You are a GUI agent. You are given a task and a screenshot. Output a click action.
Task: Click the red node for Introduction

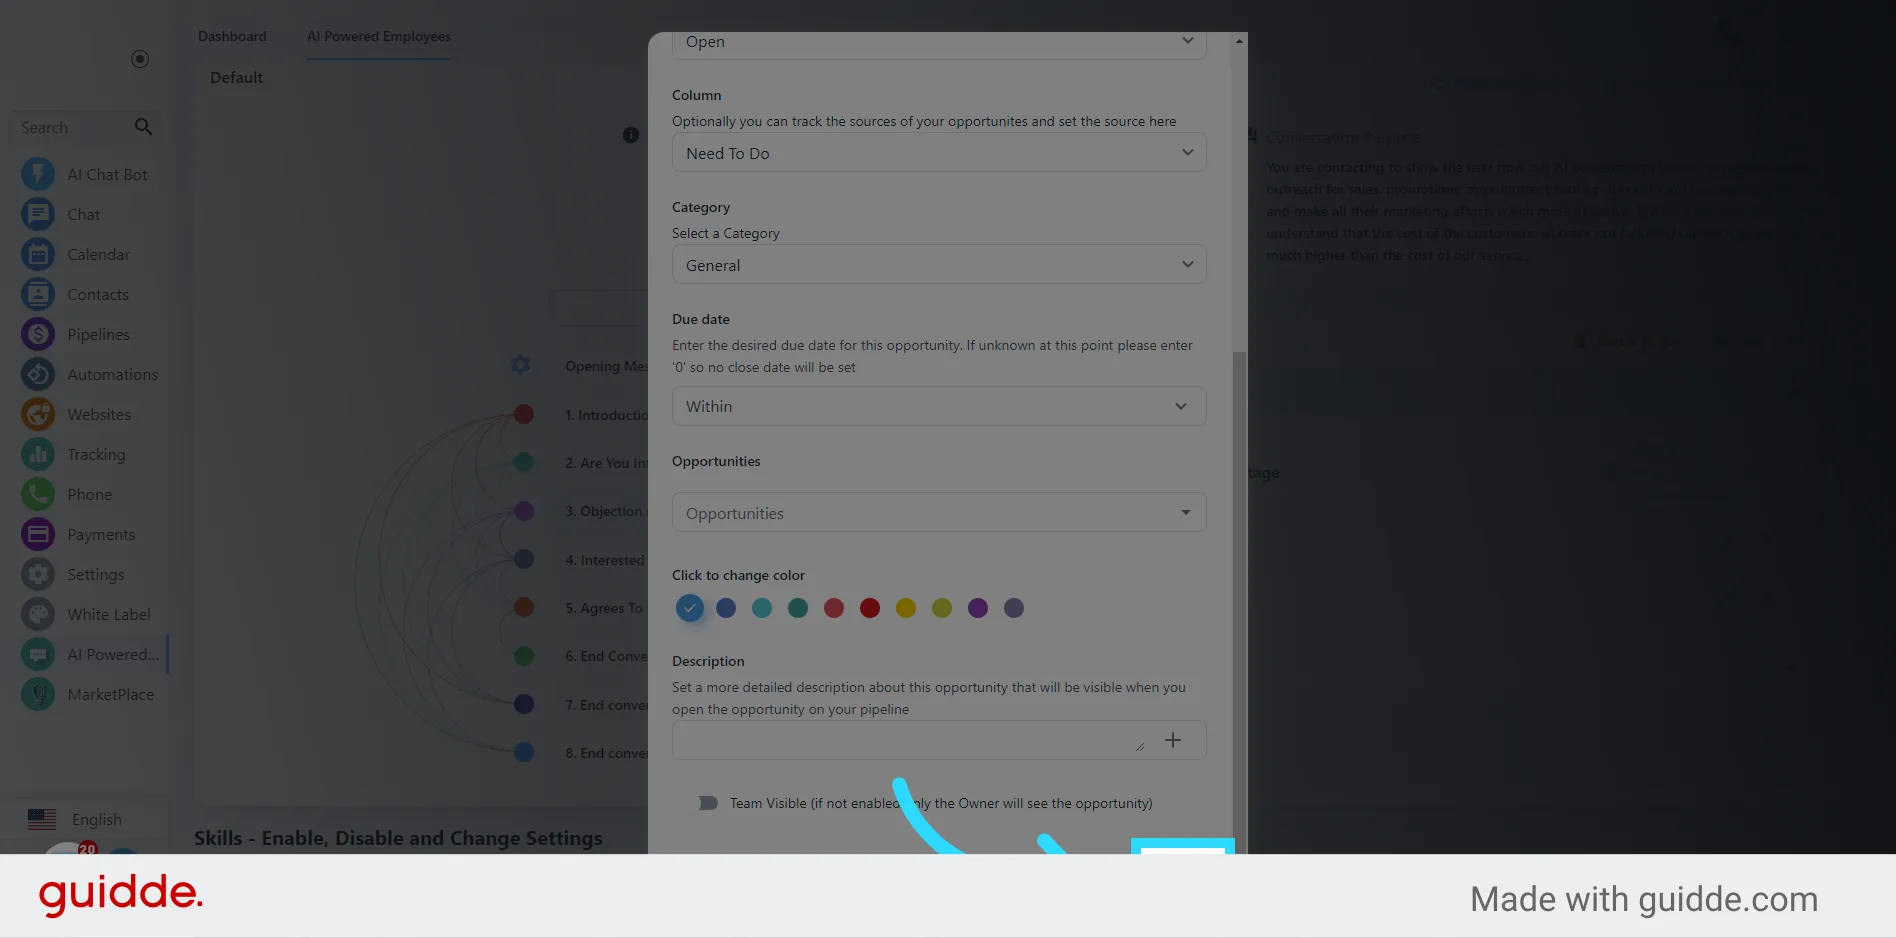tap(524, 414)
